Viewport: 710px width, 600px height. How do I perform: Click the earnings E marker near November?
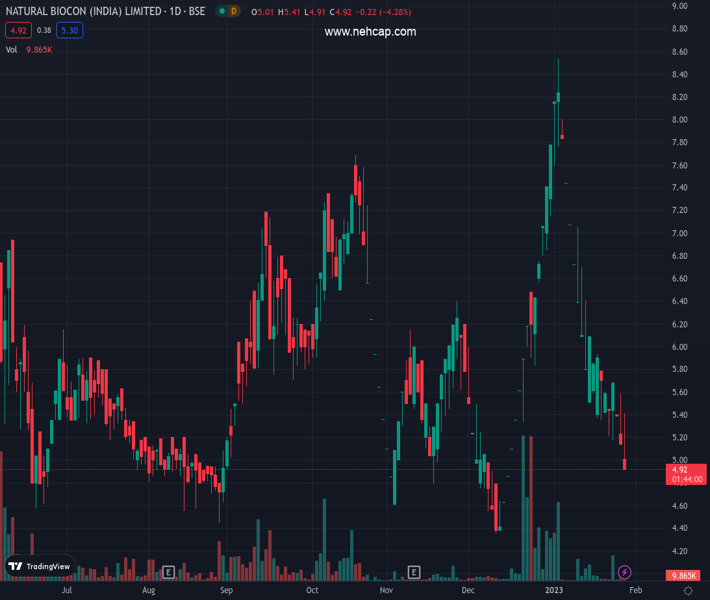(x=413, y=572)
